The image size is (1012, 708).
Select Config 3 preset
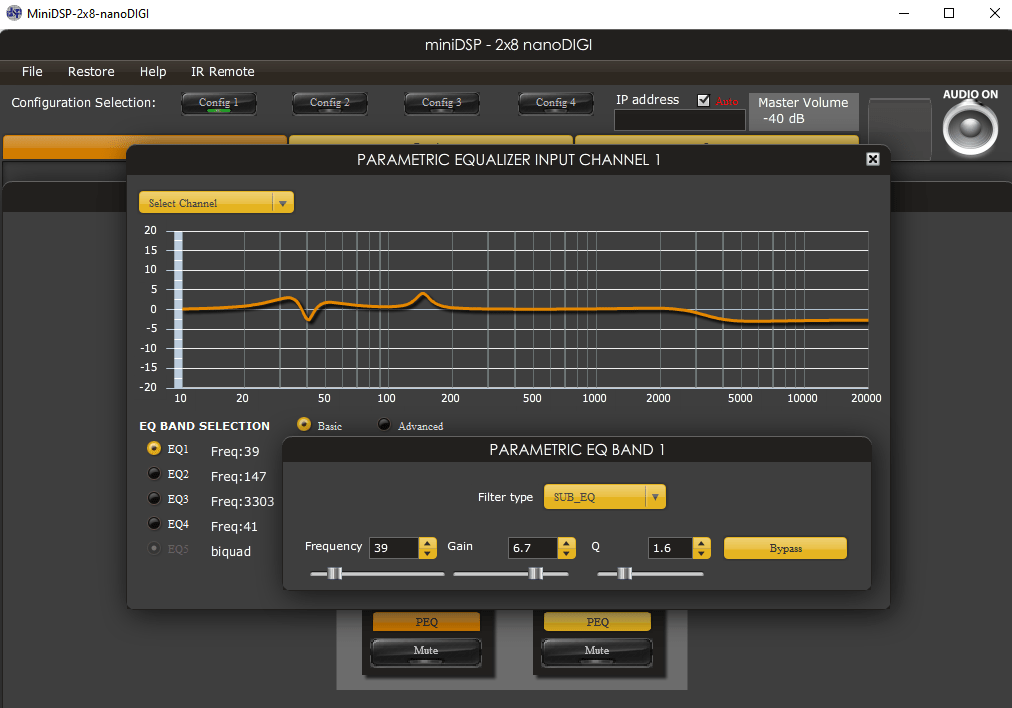click(441, 103)
